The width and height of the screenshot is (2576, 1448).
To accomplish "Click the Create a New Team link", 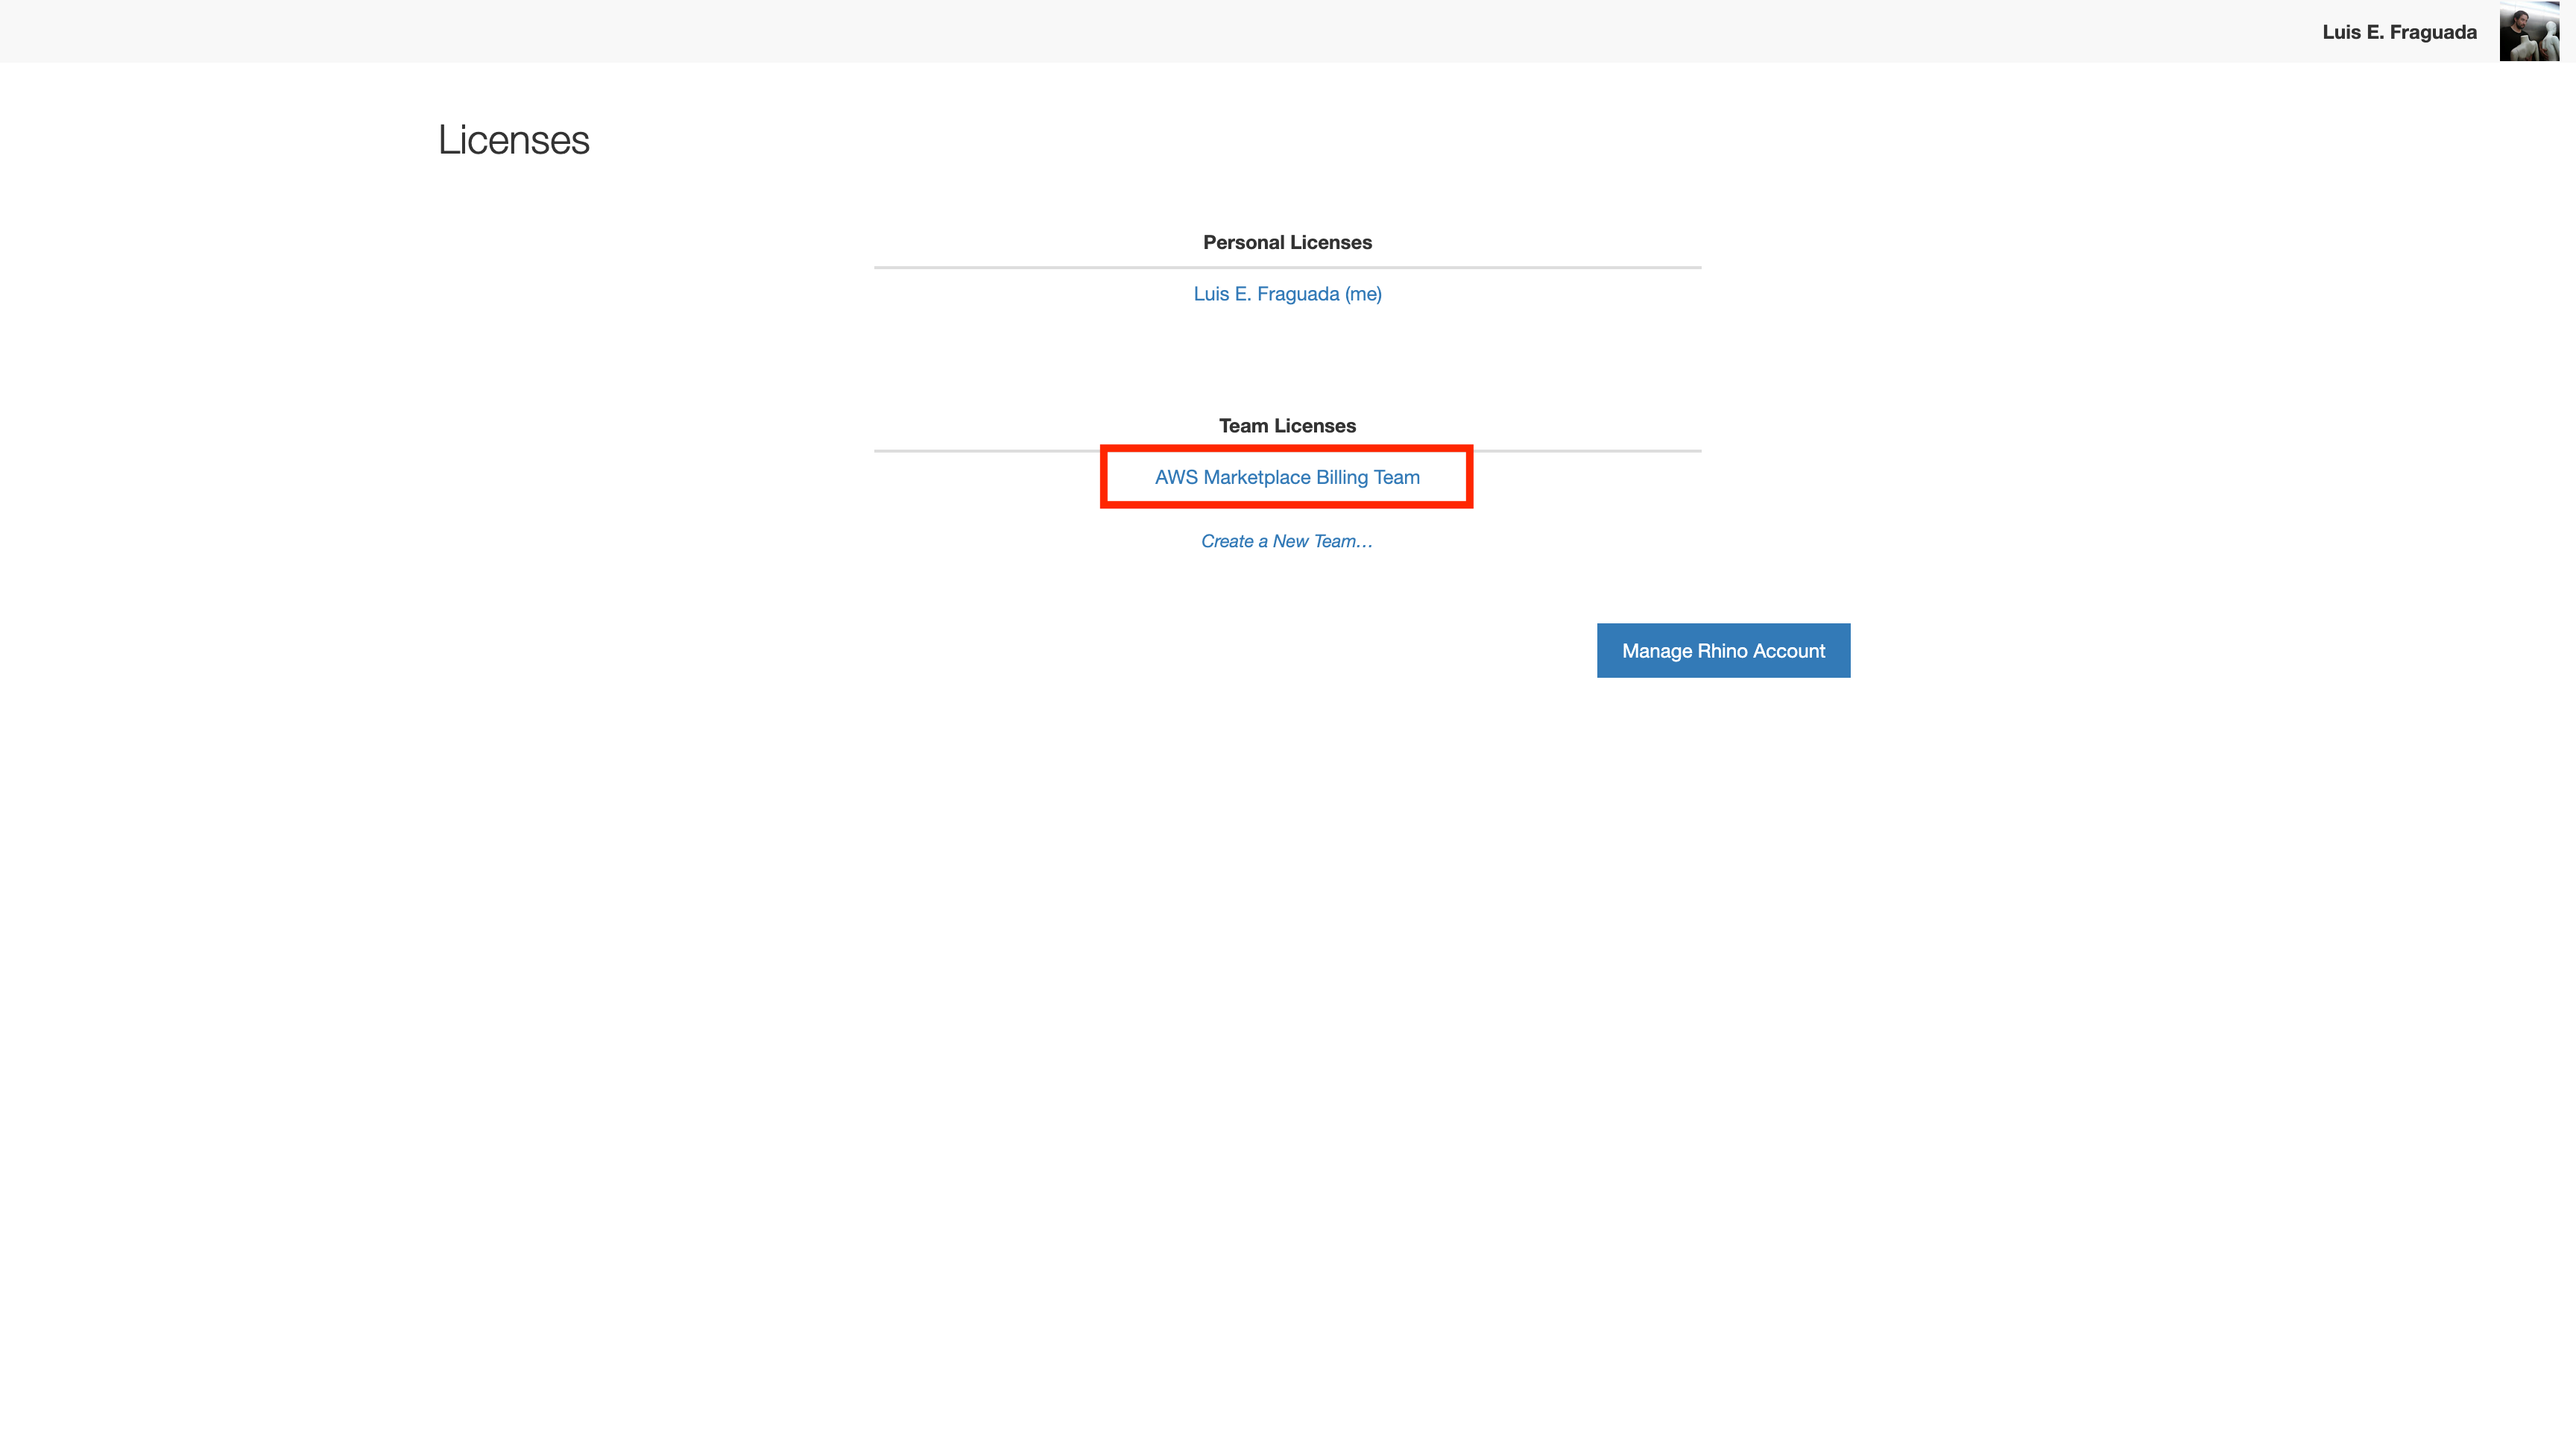I will pyautogui.click(x=1287, y=541).
